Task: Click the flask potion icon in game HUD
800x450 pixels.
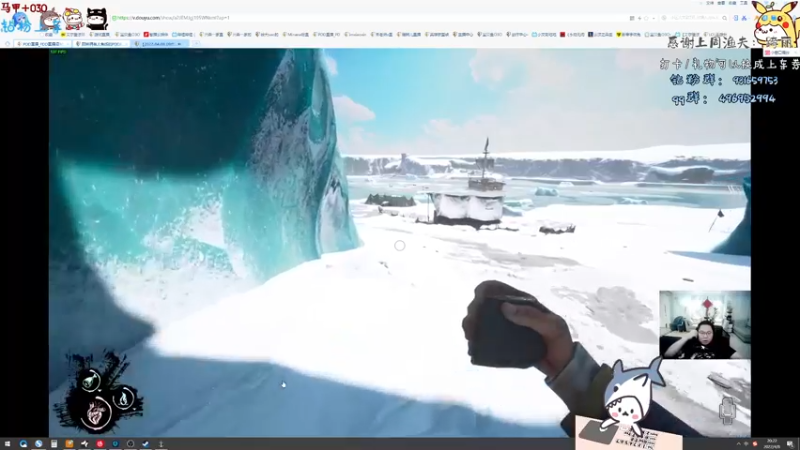Action: (x=91, y=381)
